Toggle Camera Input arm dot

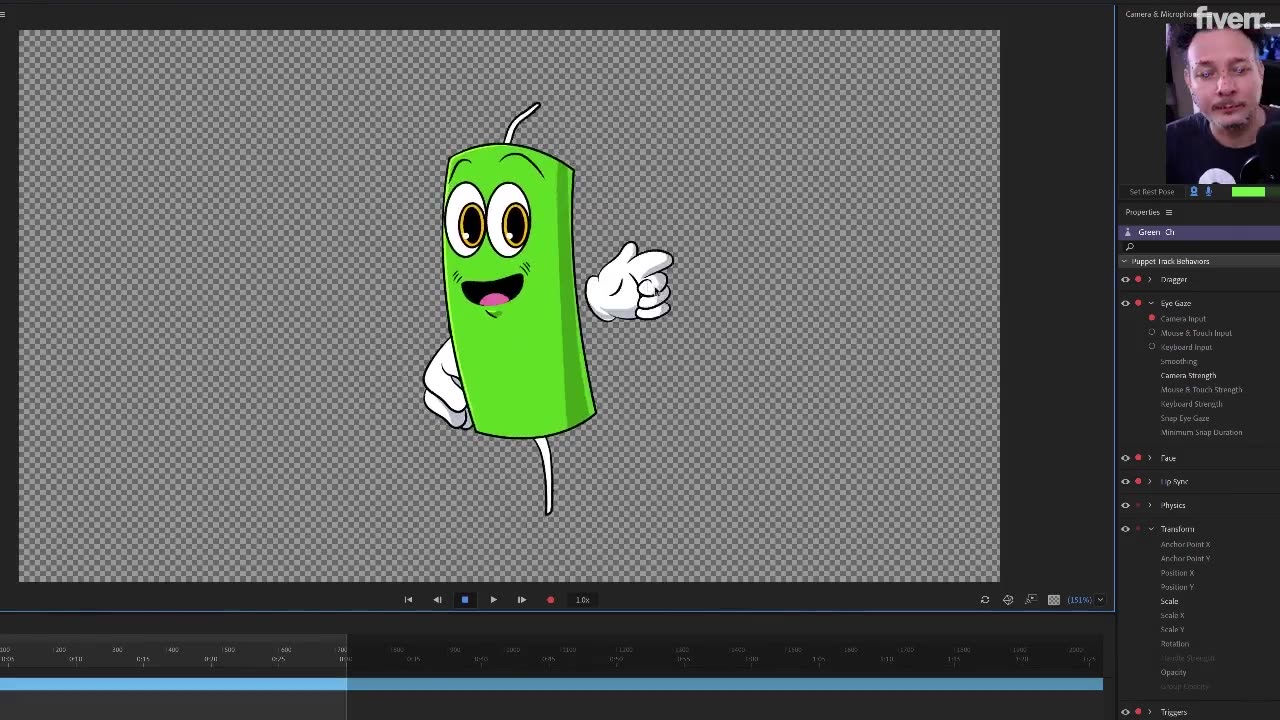(1152, 318)
